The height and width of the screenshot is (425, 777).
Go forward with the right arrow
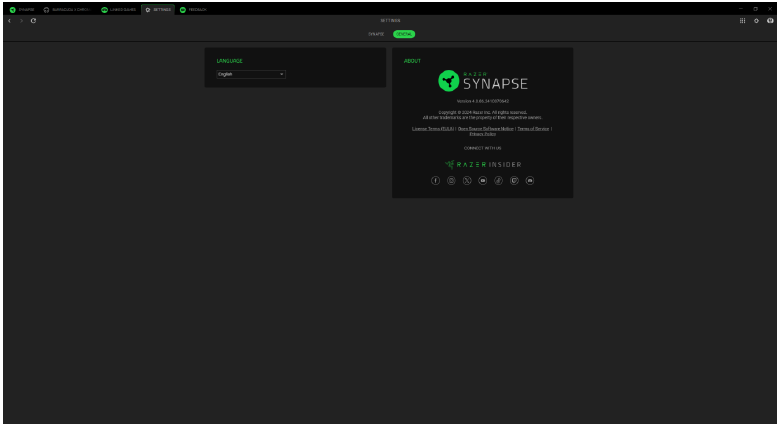pos(21,21)
